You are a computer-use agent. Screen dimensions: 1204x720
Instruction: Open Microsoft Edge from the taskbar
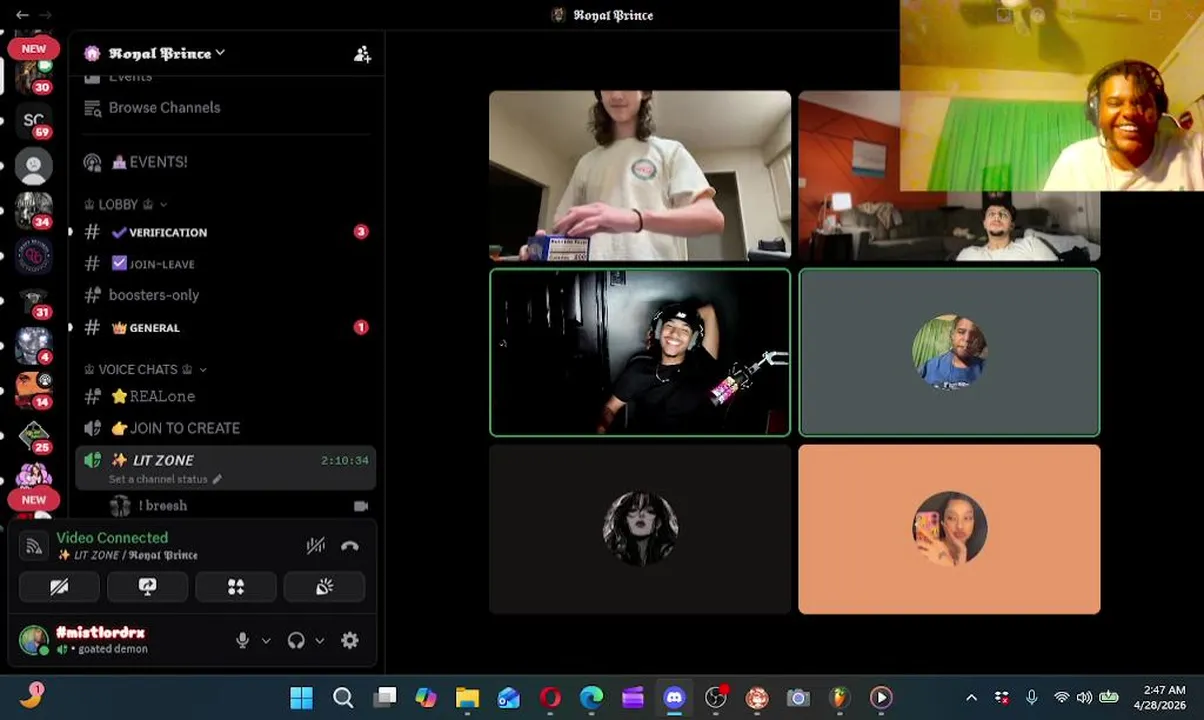coord(591,697)
